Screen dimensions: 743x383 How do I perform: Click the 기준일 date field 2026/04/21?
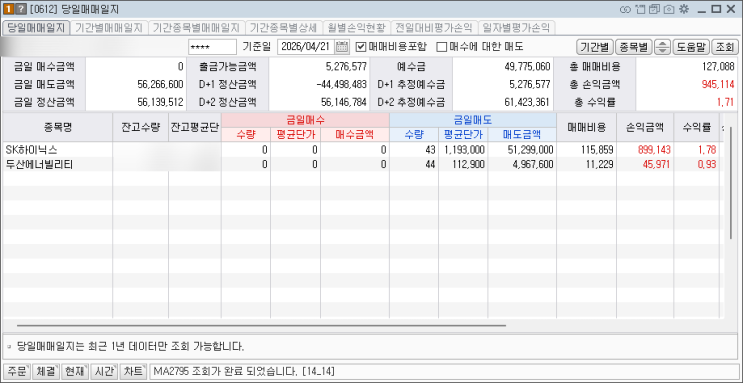click(306, 46)
